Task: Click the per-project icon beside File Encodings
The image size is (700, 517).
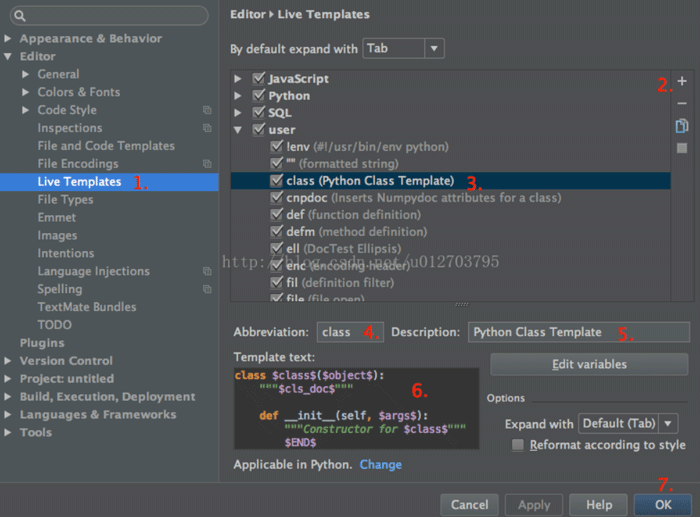Action: click(207, 164)
